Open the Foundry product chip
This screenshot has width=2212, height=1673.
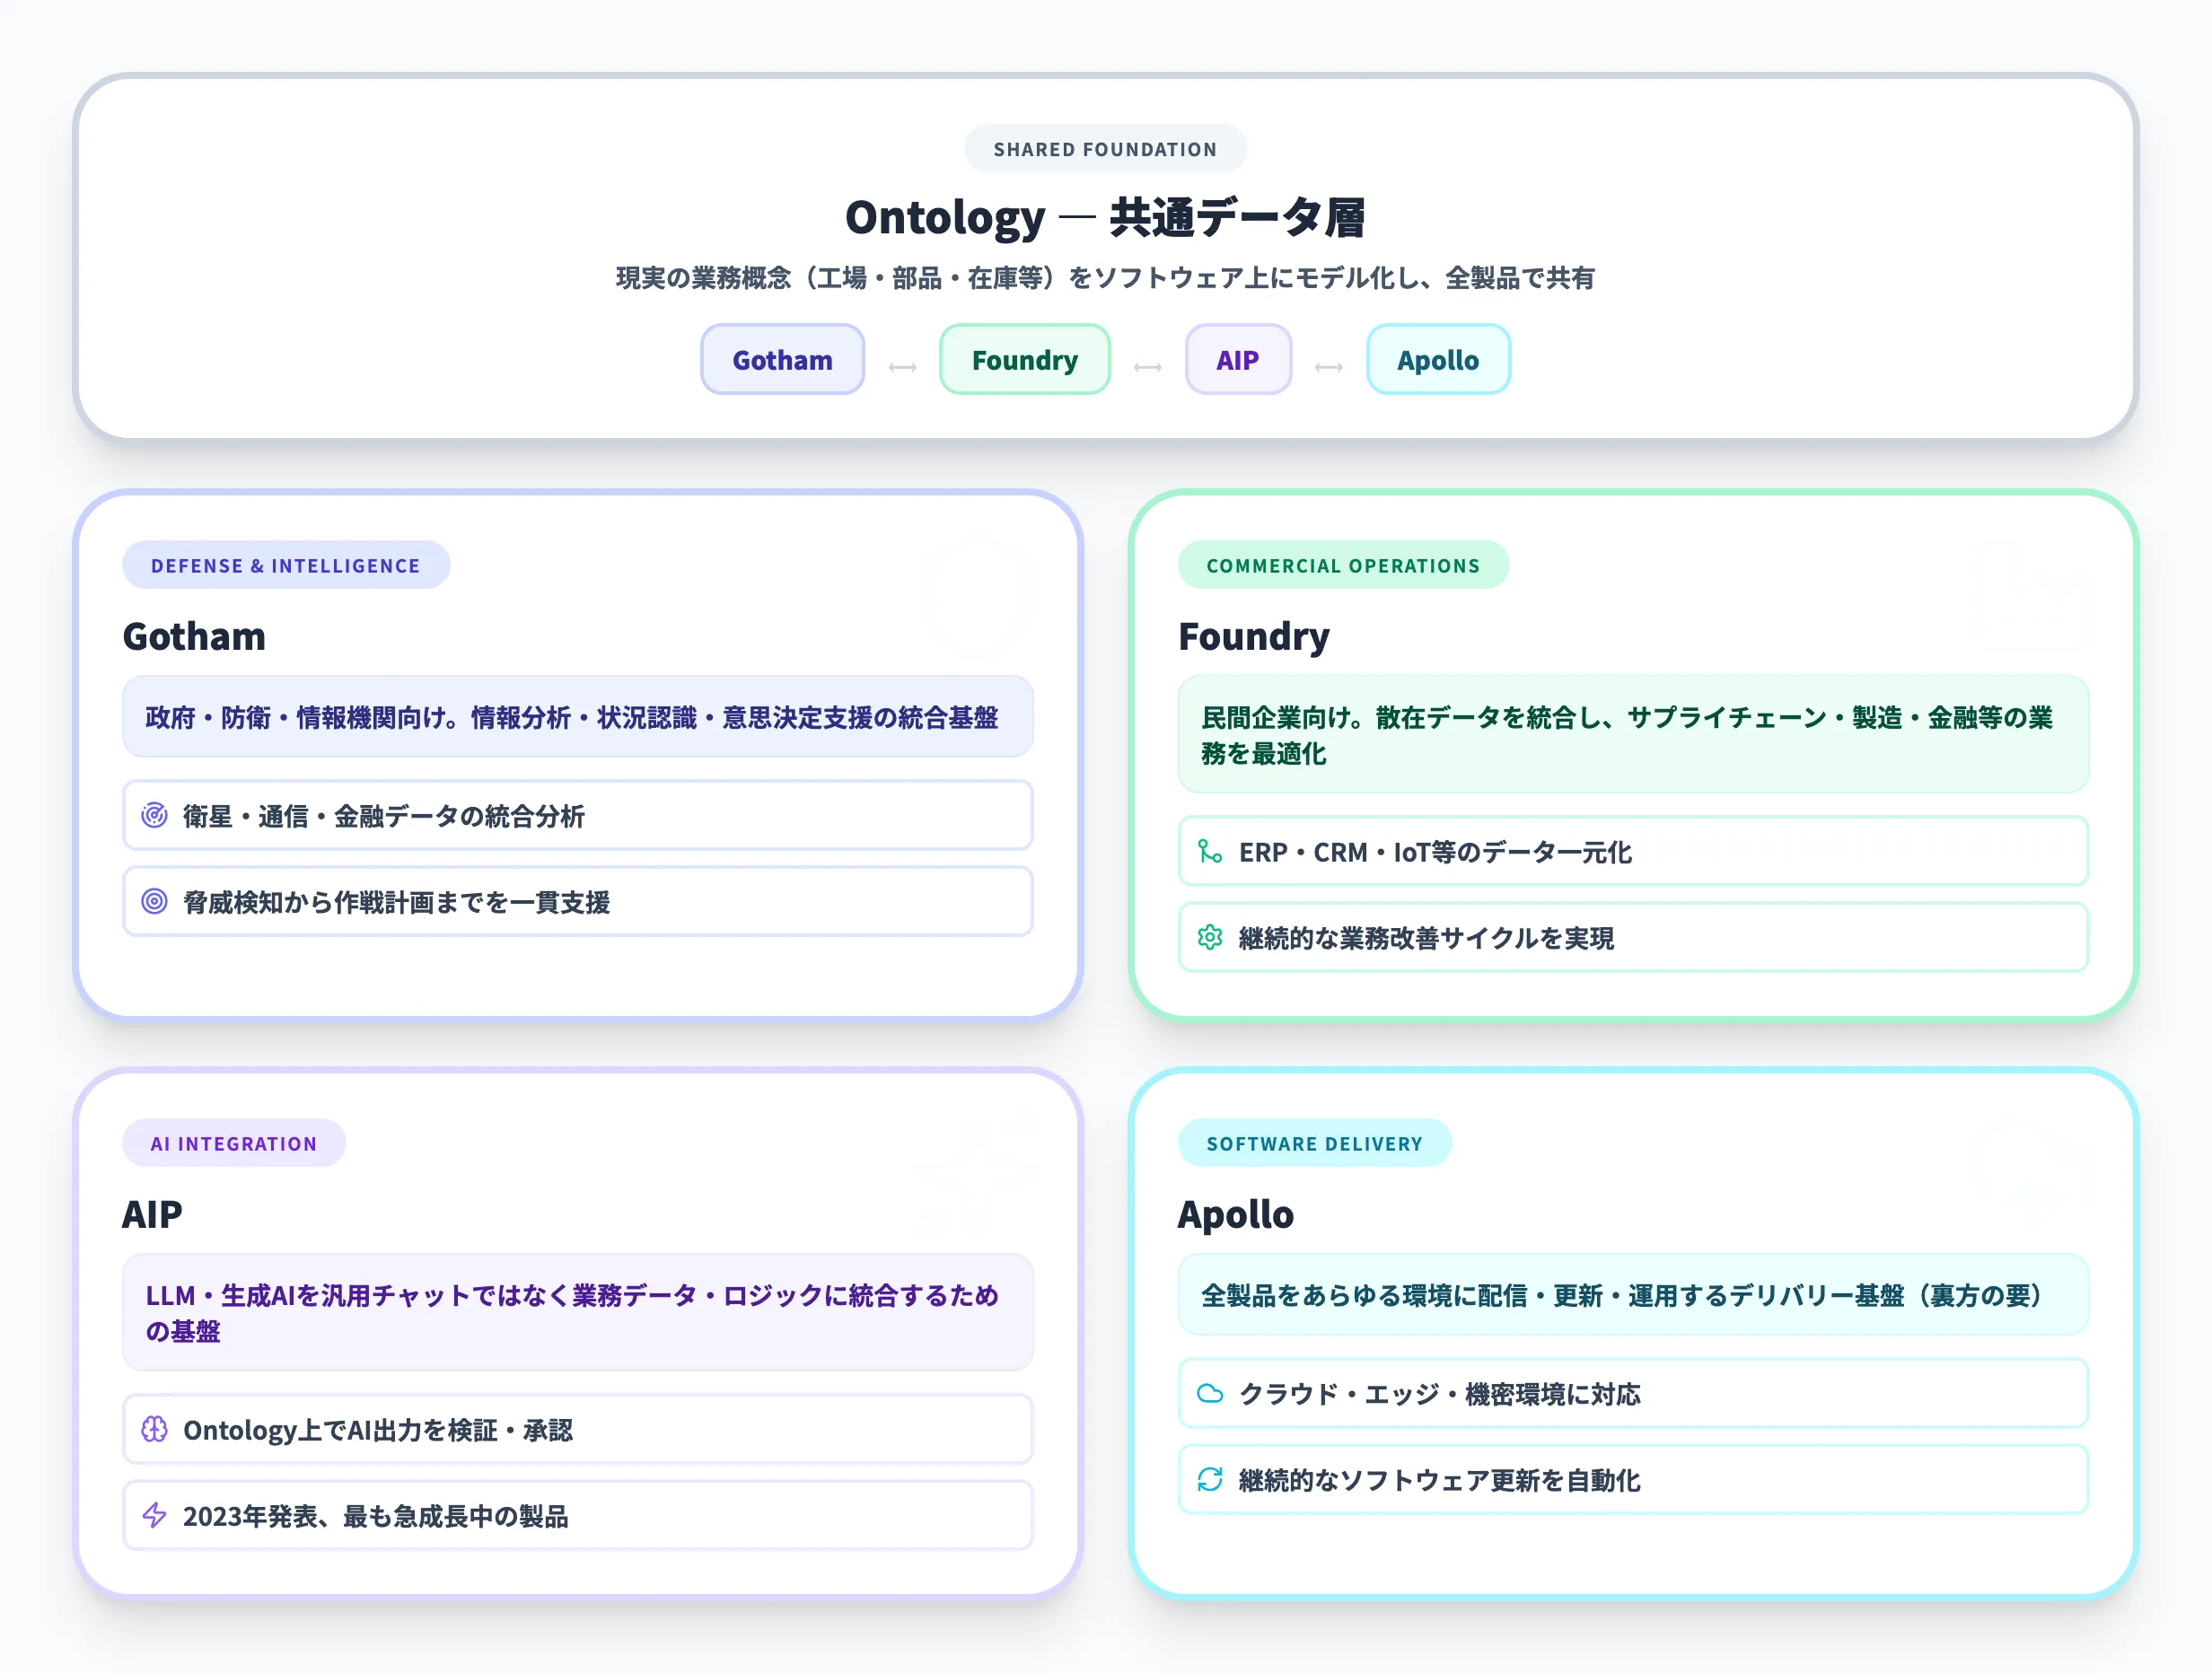point(1024,359)
